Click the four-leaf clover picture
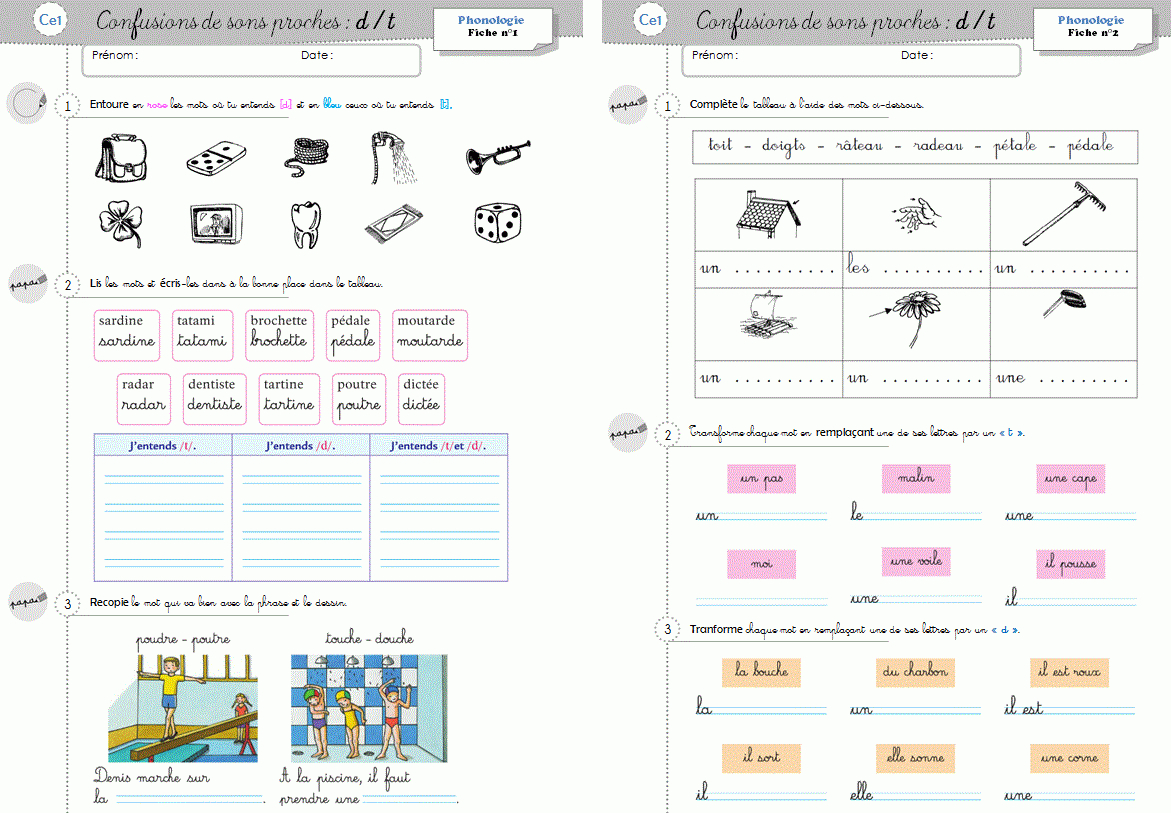This screenshot has height=813, width=1171. click(120, 224)
